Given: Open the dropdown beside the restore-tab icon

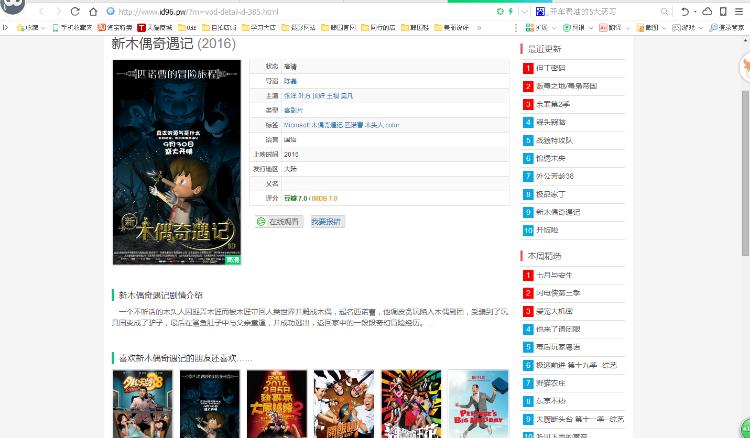Looking at the screenshot, I should click(695, 11).
